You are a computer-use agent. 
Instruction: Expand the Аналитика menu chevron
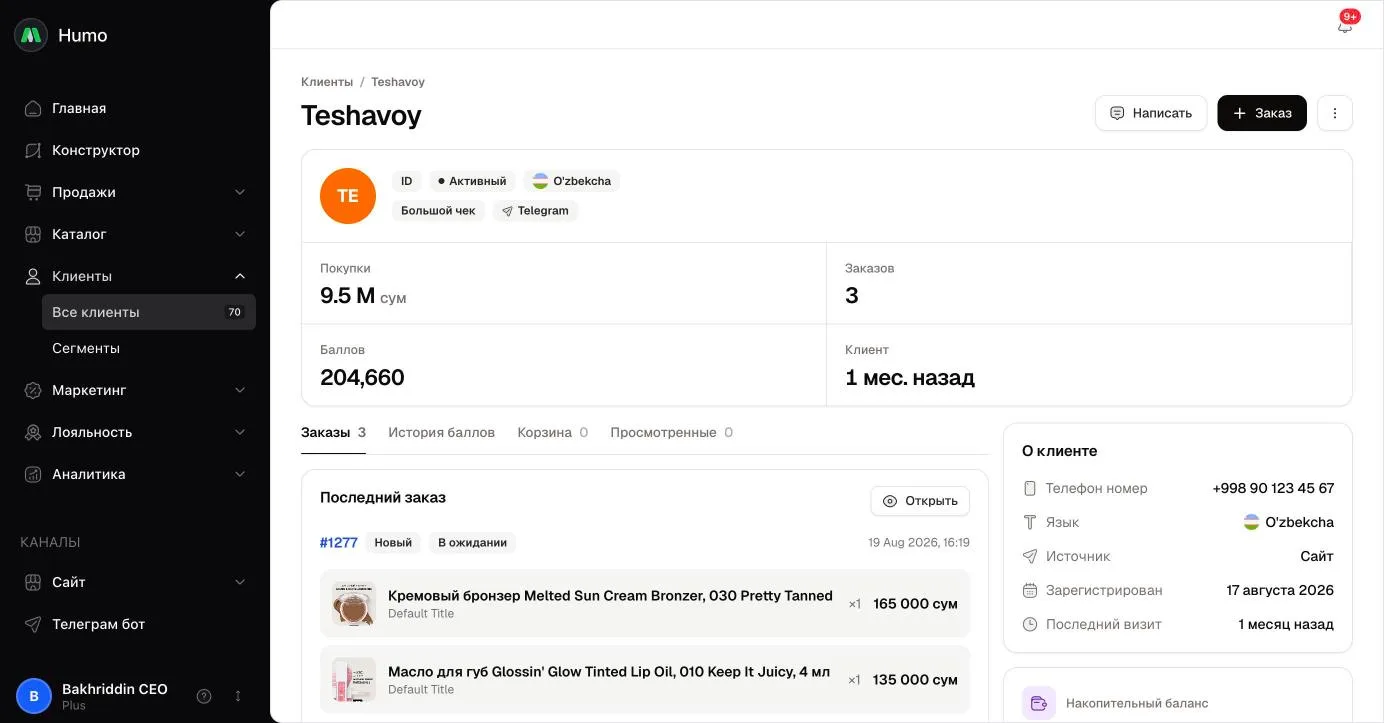(x=240, y=474)
